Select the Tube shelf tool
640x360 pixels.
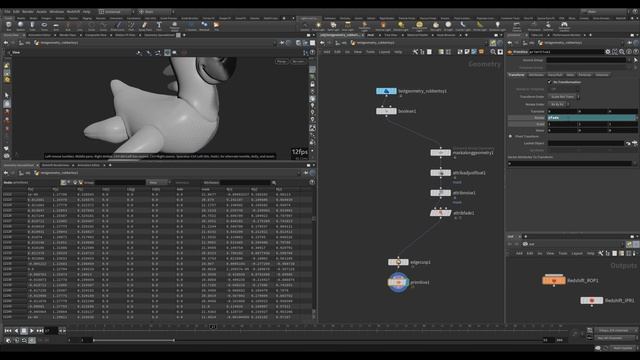click(32, 26)
